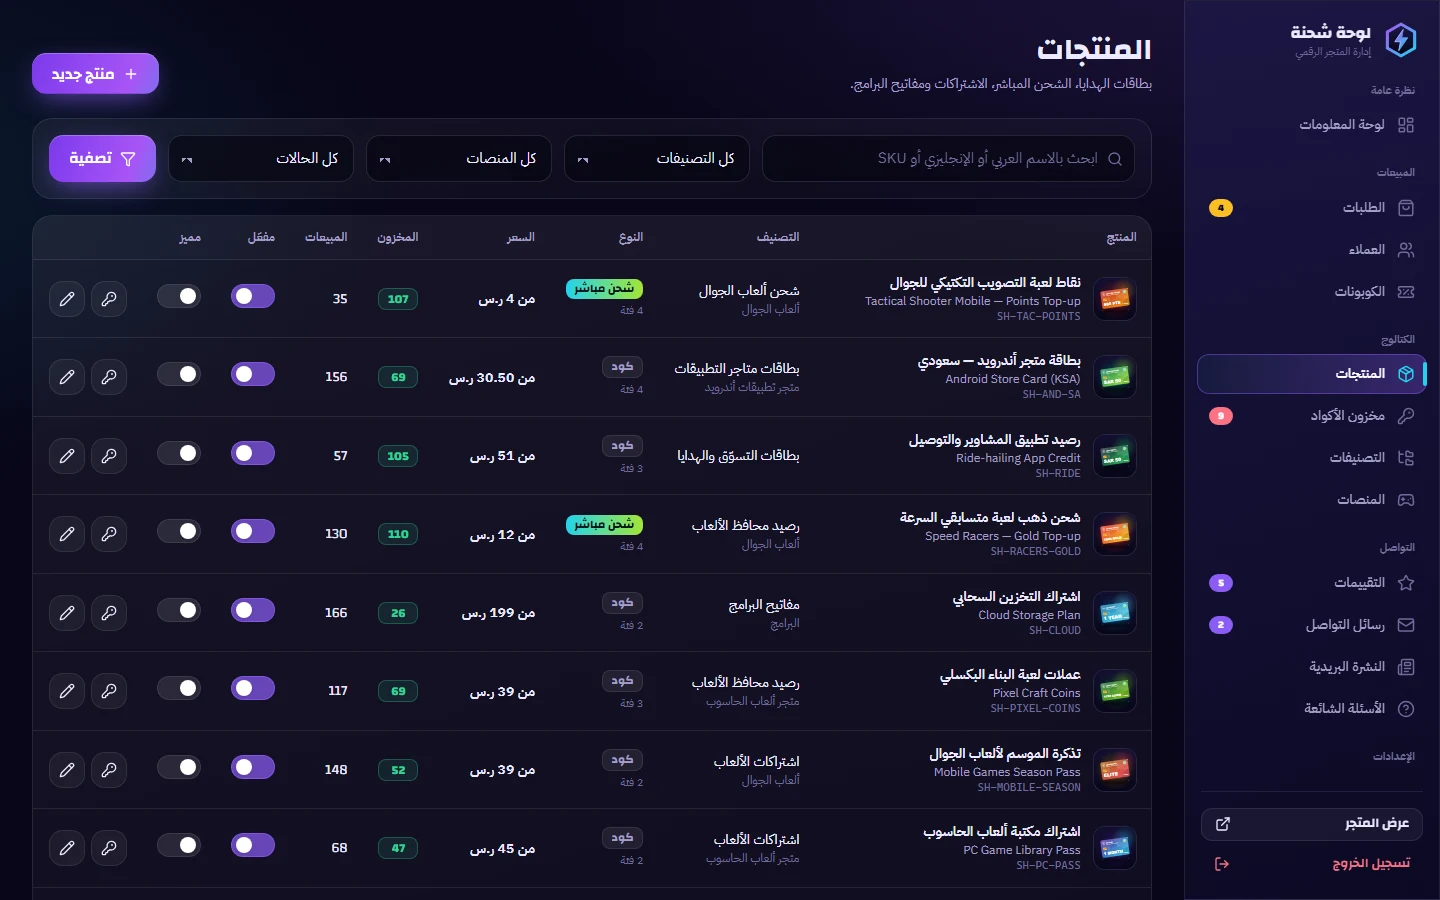The image size is (1440, 900).
Task: Disable the مفعّل toggle for Tactical Shooter Mobile
Action: 253,296
